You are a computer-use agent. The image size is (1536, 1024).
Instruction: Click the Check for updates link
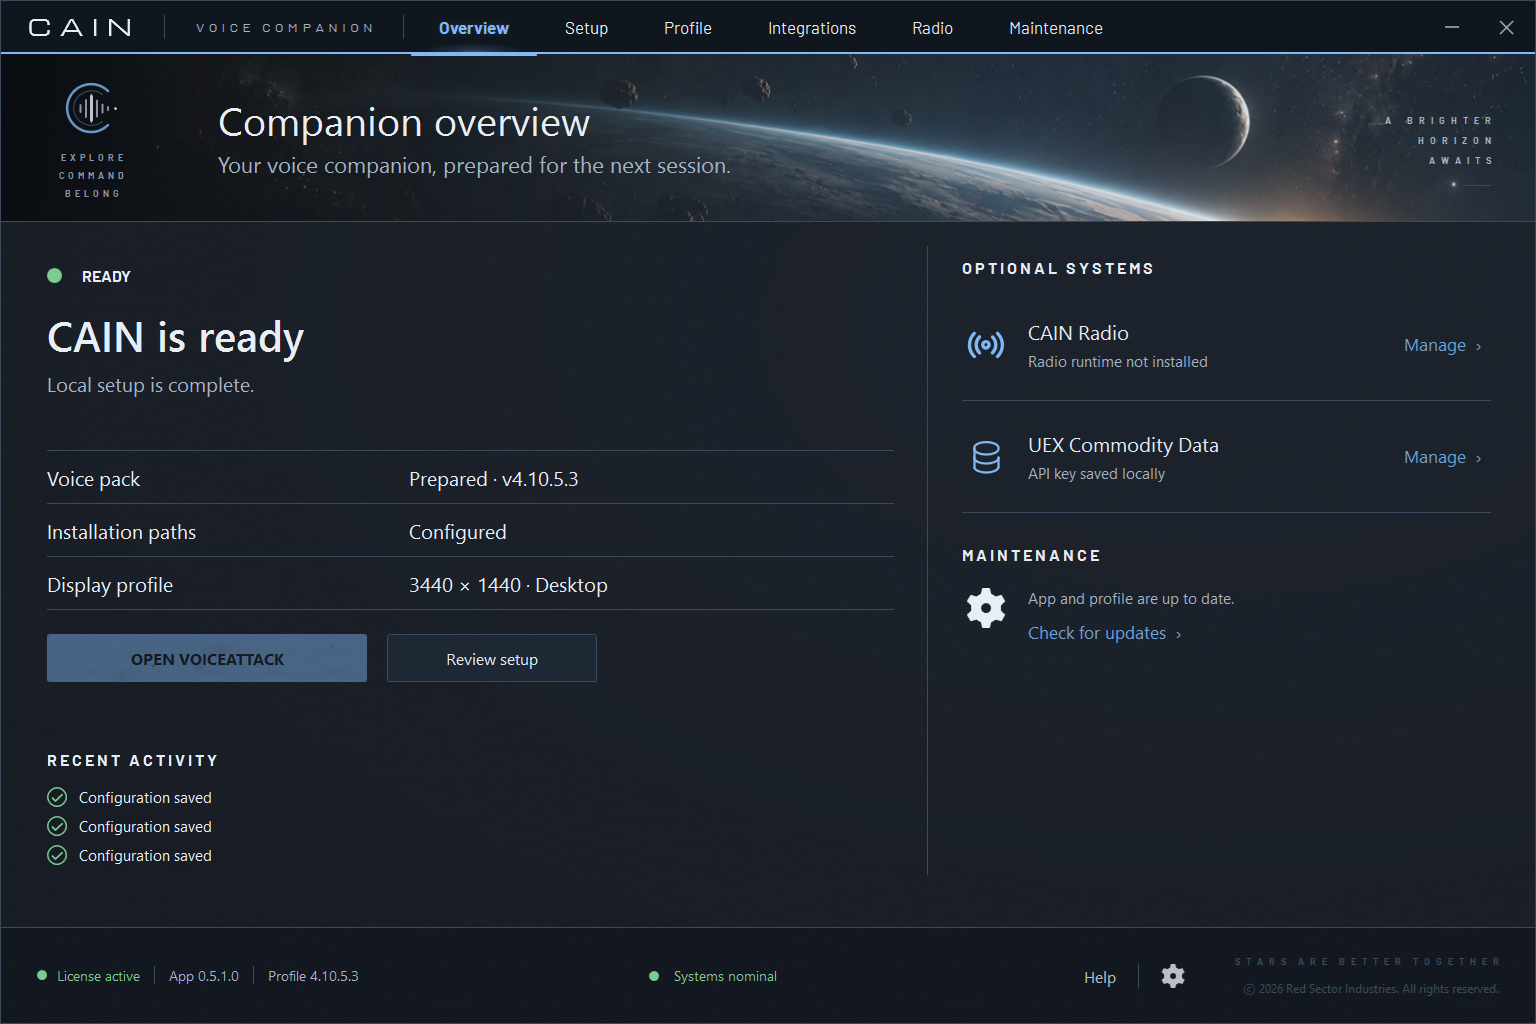coord(1104,633)
